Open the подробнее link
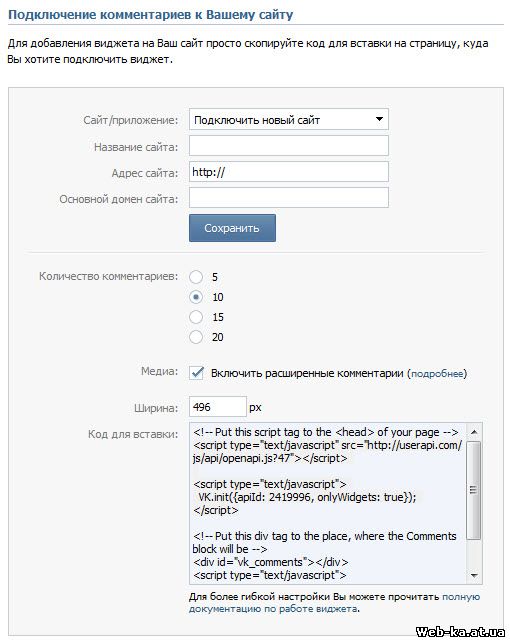The width and height of the screenshot is (510, 642). pos(437,374)
